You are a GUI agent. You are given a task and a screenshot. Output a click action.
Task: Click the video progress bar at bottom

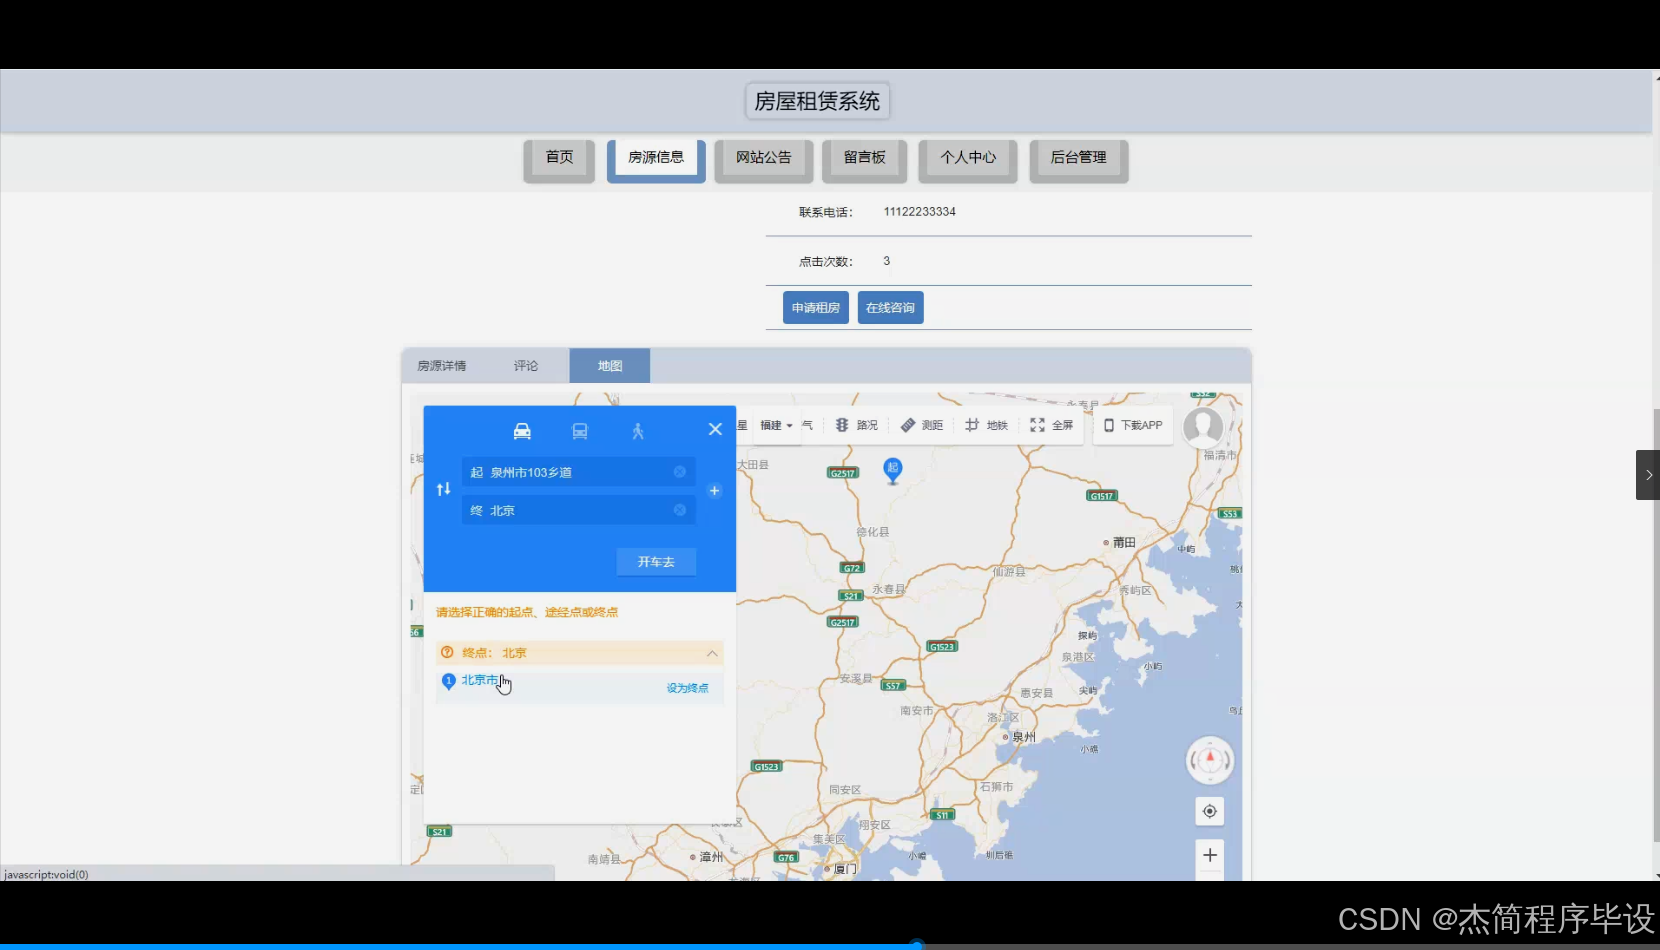click(x=830, y=945)
